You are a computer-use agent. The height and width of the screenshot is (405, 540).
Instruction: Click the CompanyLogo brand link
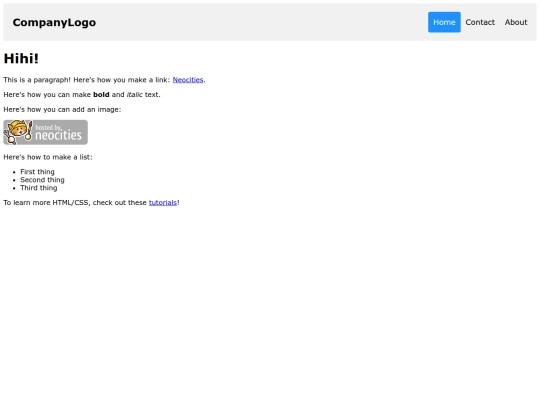pos(54,22)
